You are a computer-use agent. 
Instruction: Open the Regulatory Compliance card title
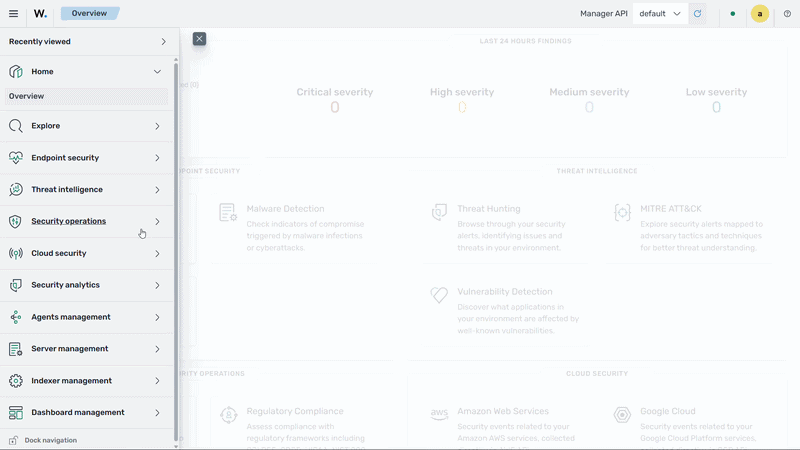pyautogui.click(x=295, y=411)
